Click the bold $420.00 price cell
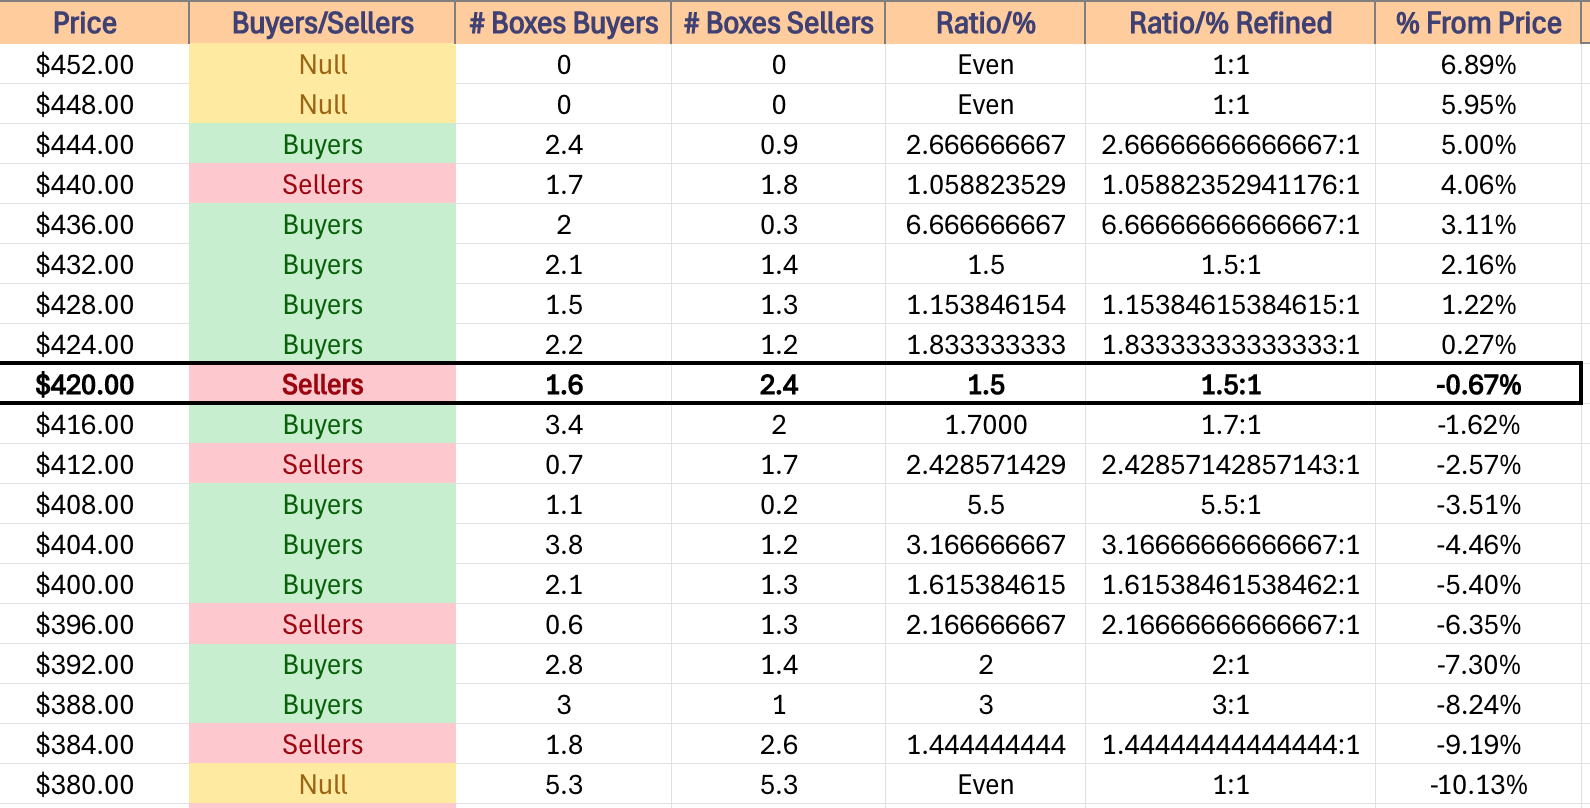Screen dimensions: 1590x808 (x=94, y=385)
